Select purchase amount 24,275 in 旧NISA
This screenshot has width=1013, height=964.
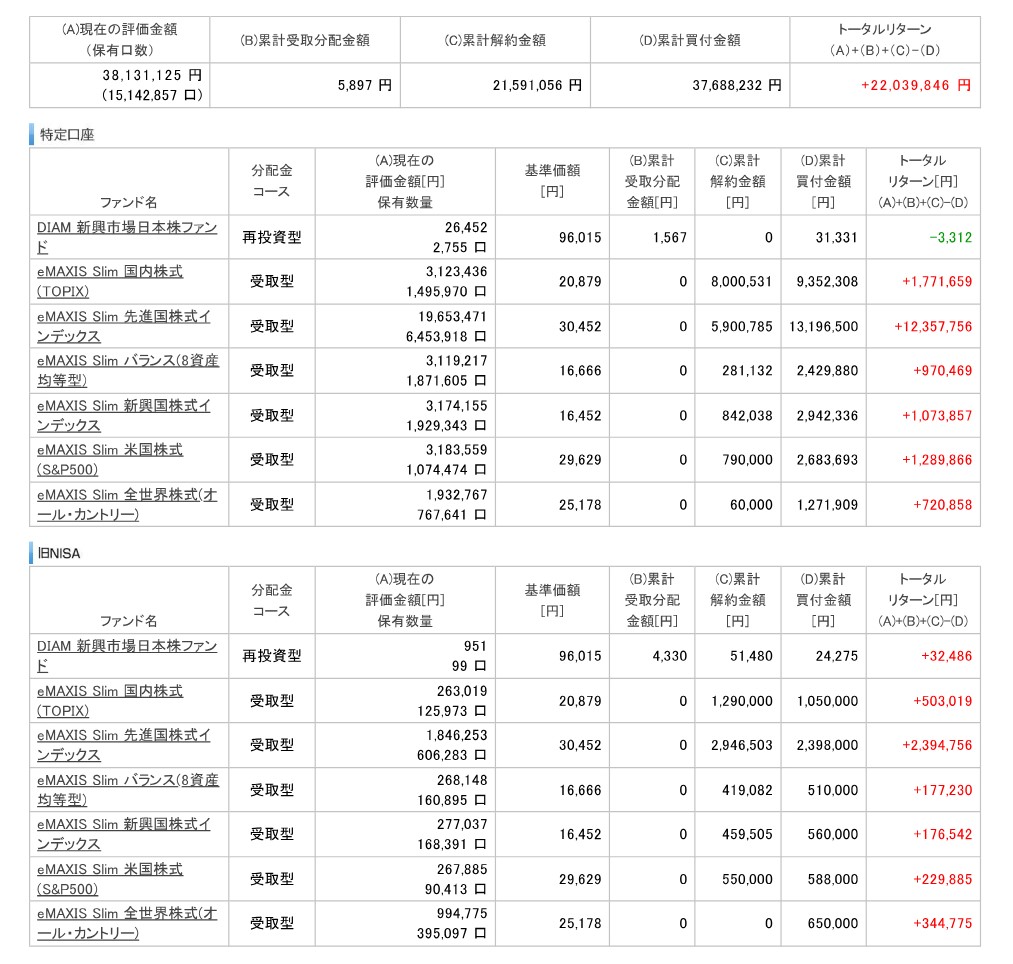(x=837, y=656)
